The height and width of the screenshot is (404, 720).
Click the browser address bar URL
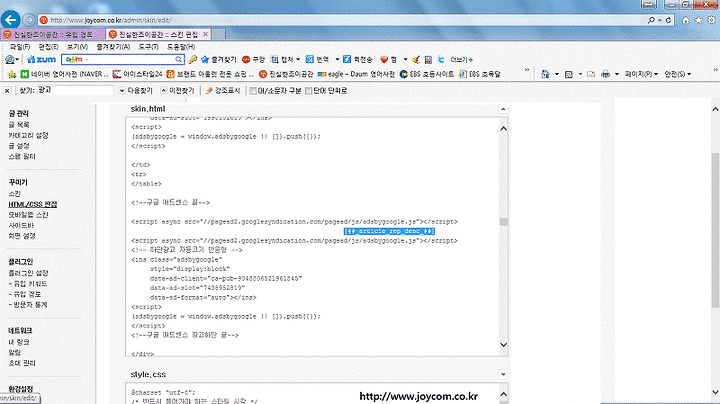pos(110,20)
